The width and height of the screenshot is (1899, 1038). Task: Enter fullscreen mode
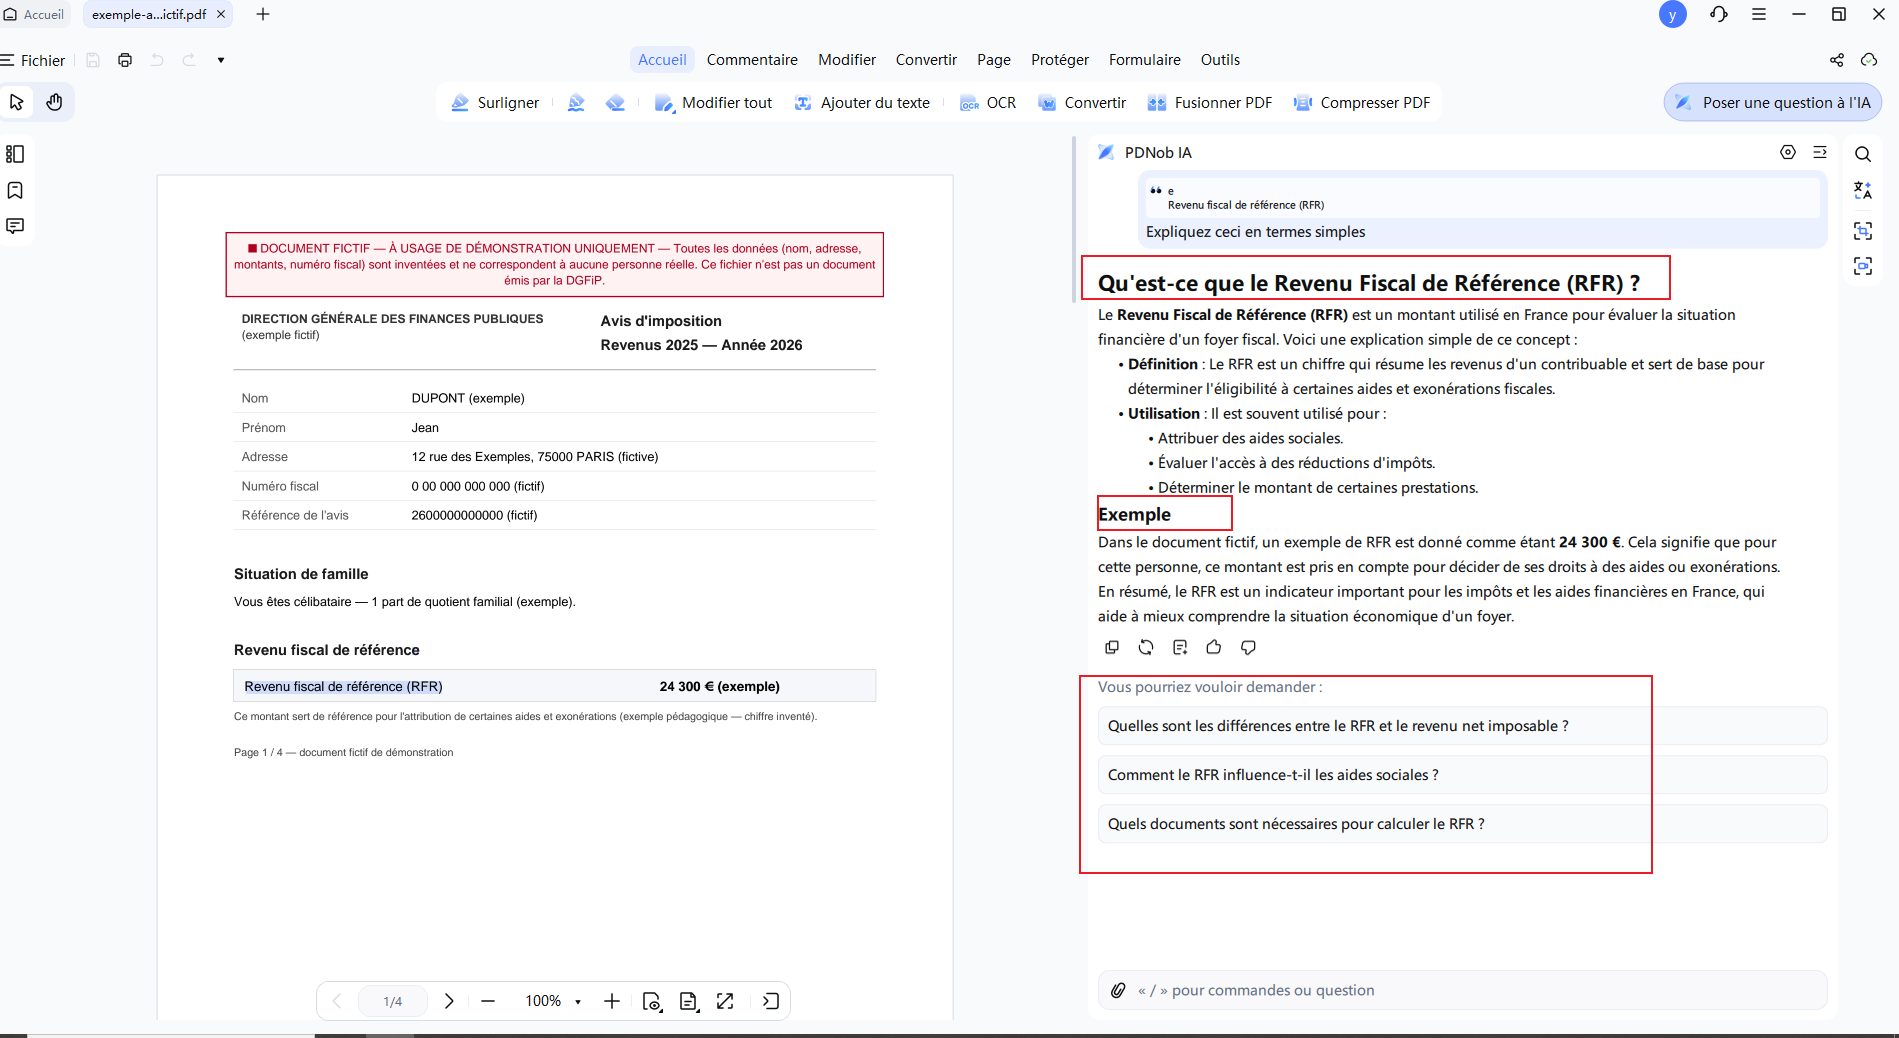click(726, 1001)
